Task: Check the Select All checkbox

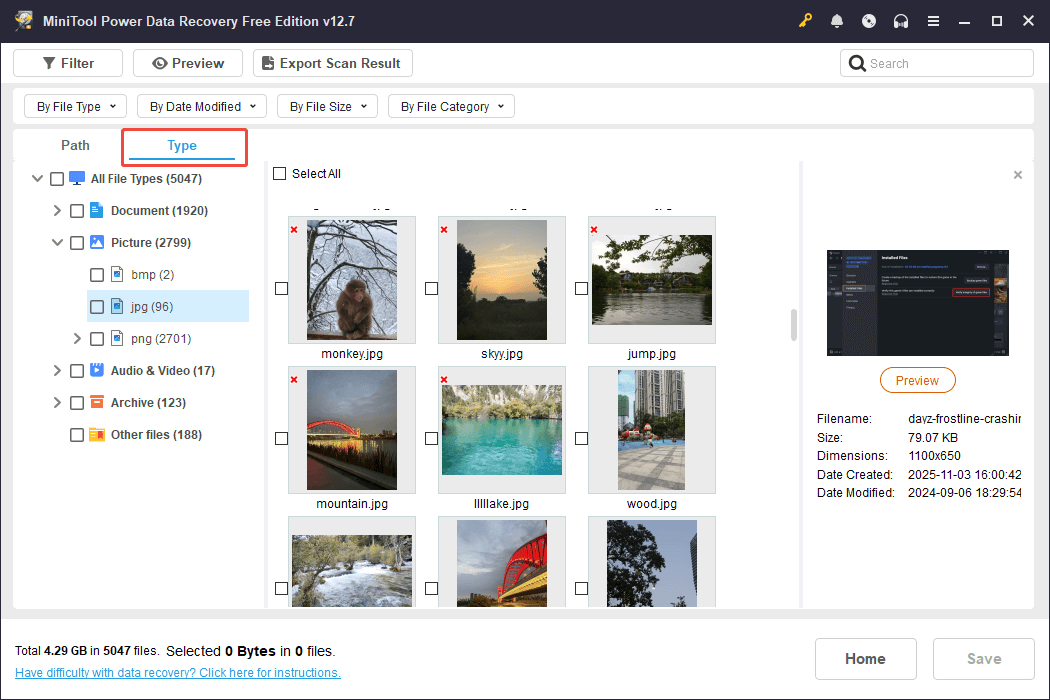Action: coord(280,174)
